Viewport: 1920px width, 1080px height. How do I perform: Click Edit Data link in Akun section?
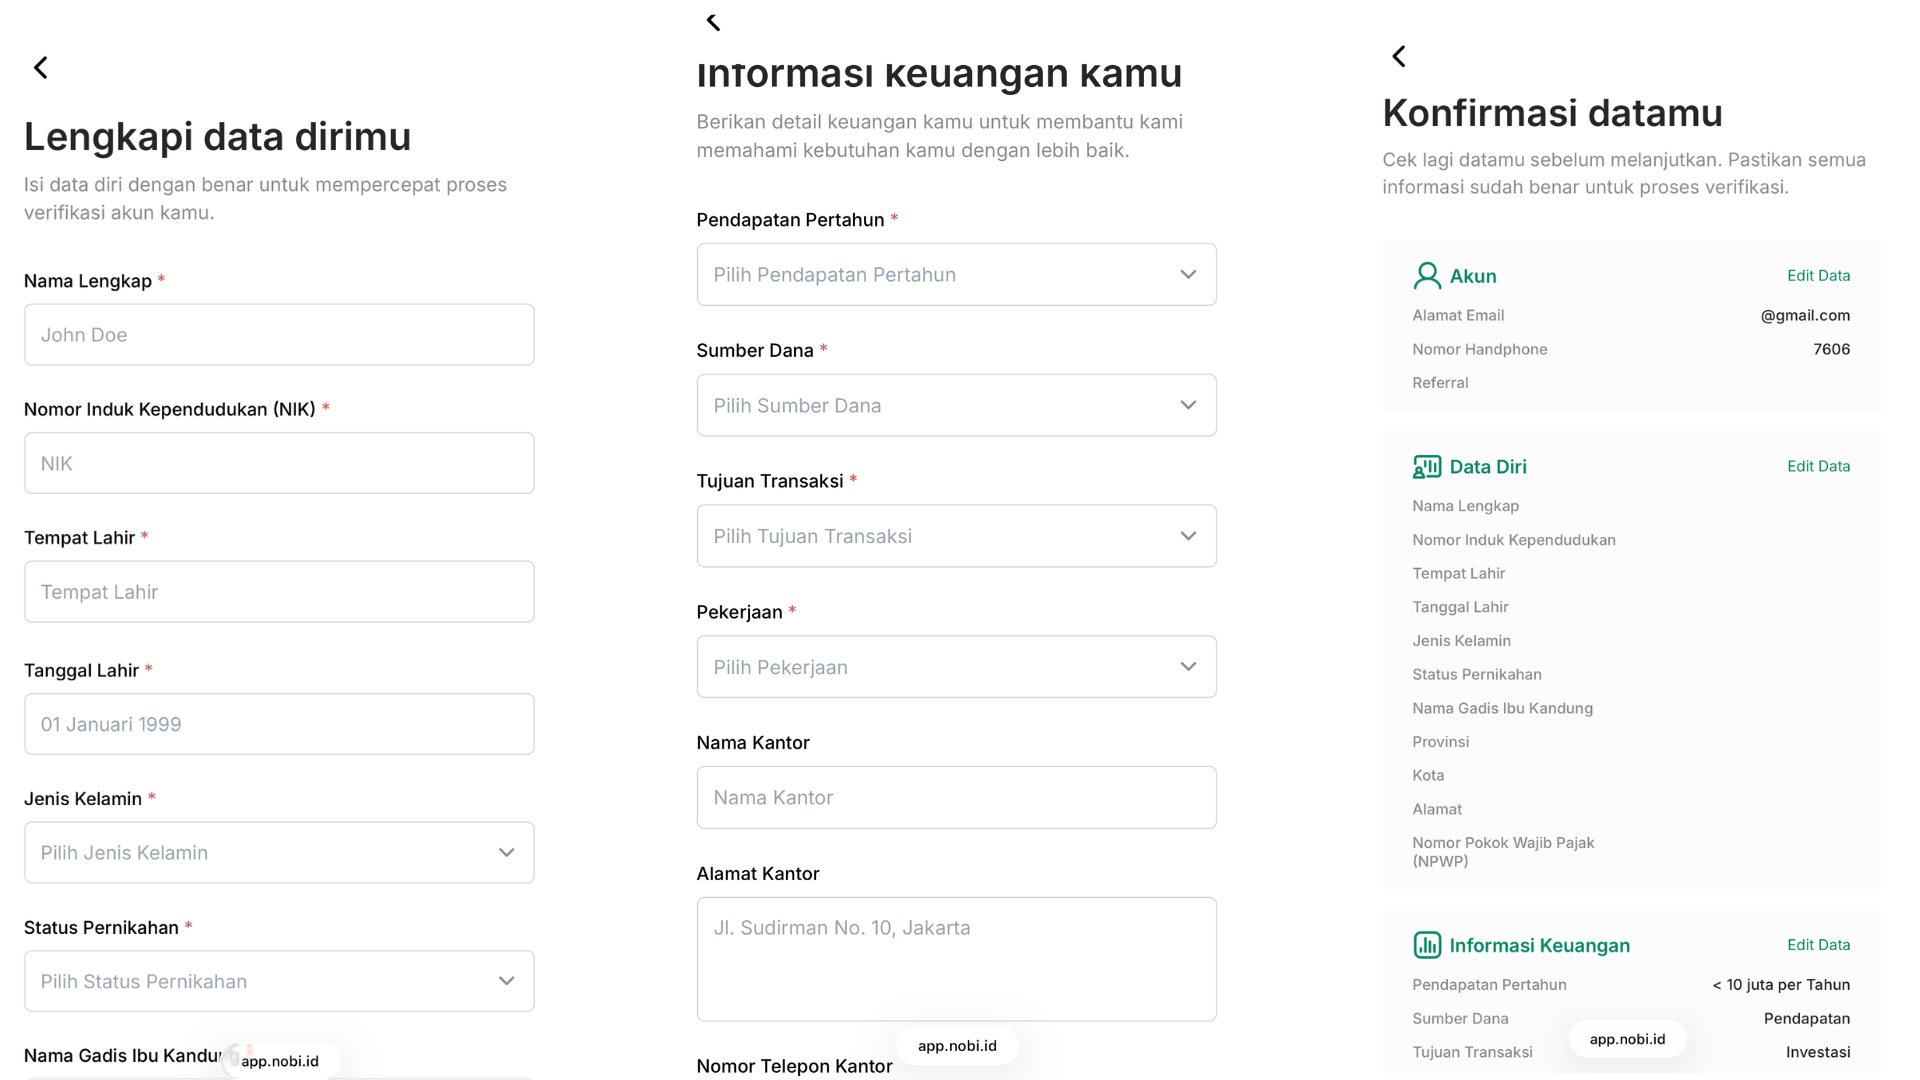(1818, 276)
